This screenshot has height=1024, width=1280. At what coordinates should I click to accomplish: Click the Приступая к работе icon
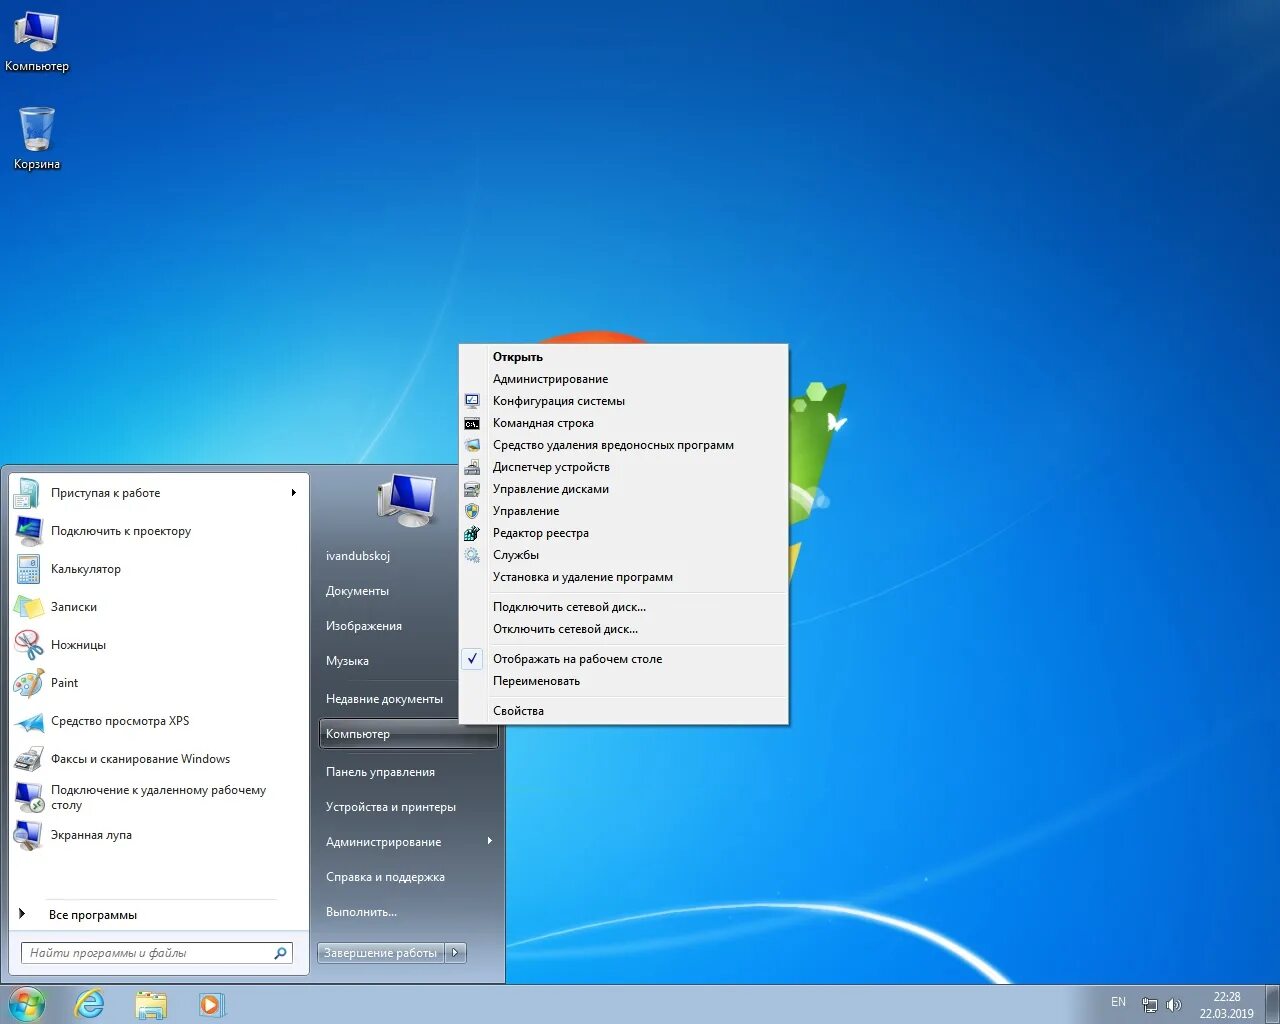click(28, 493)
